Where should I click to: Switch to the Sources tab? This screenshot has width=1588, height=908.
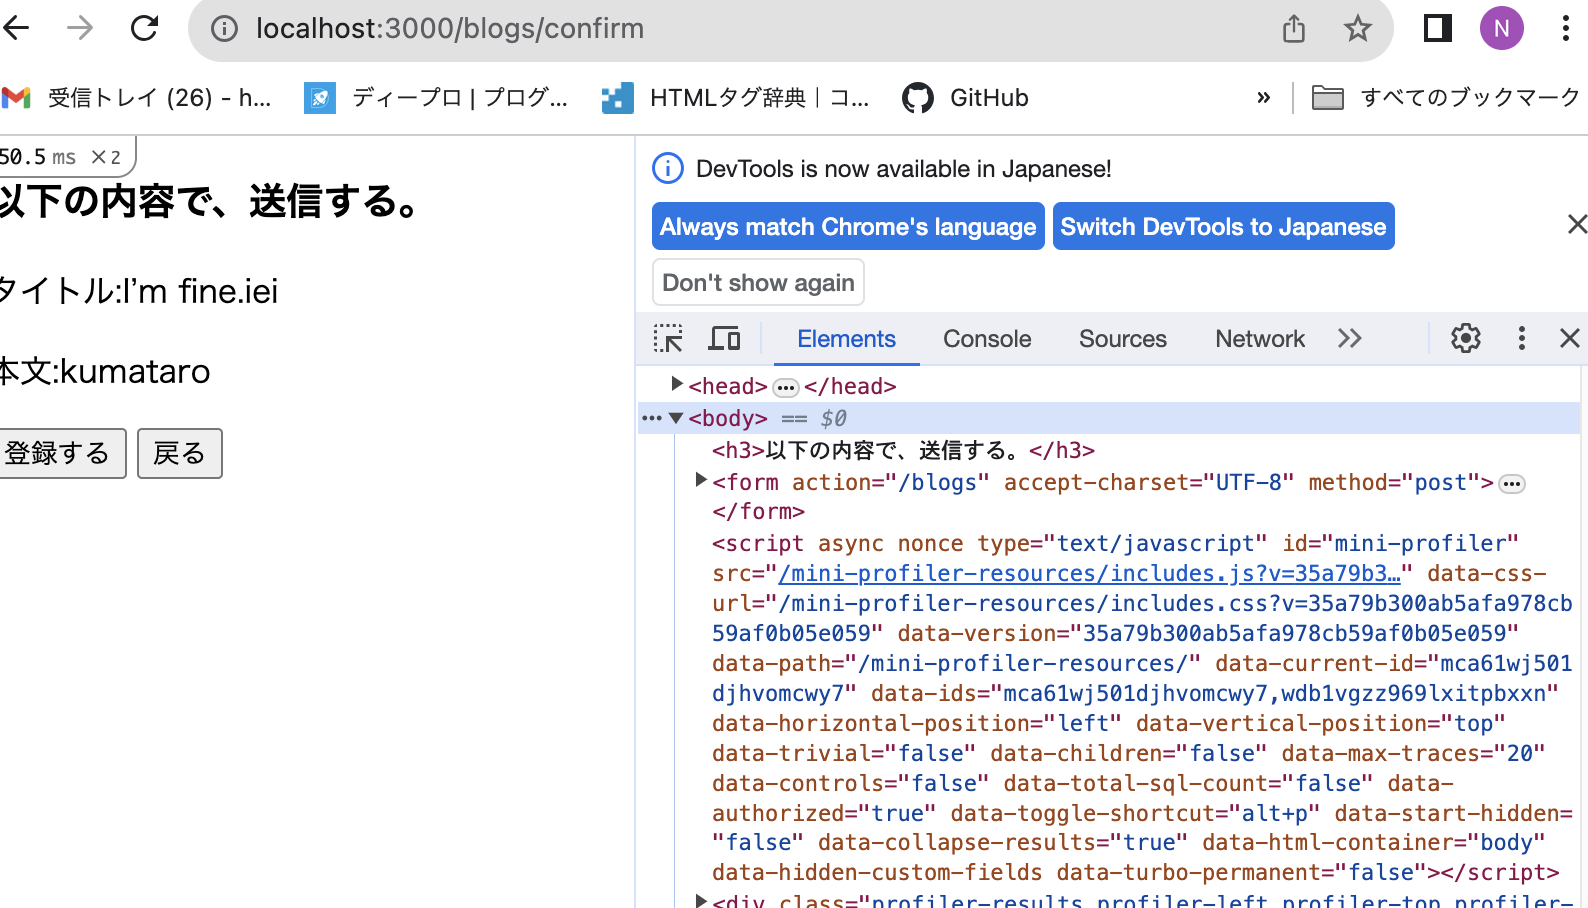point(1122,339)
